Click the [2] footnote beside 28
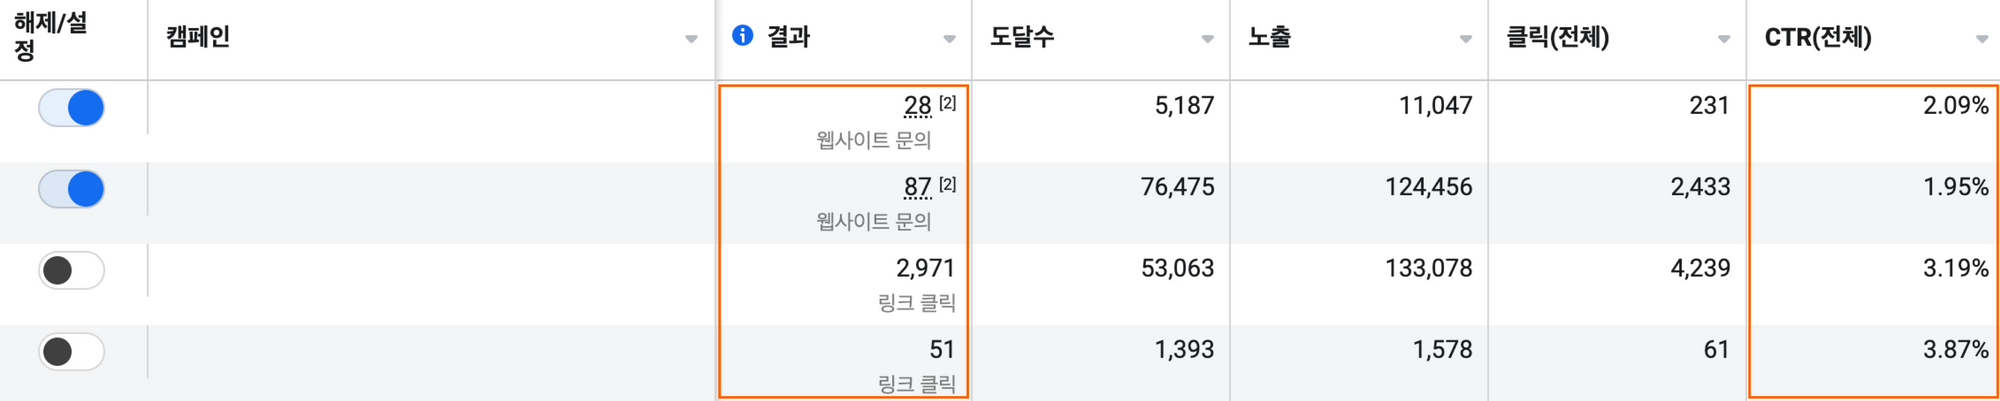The height and width of the screenshot is (401, 2000). pos(947,102)
